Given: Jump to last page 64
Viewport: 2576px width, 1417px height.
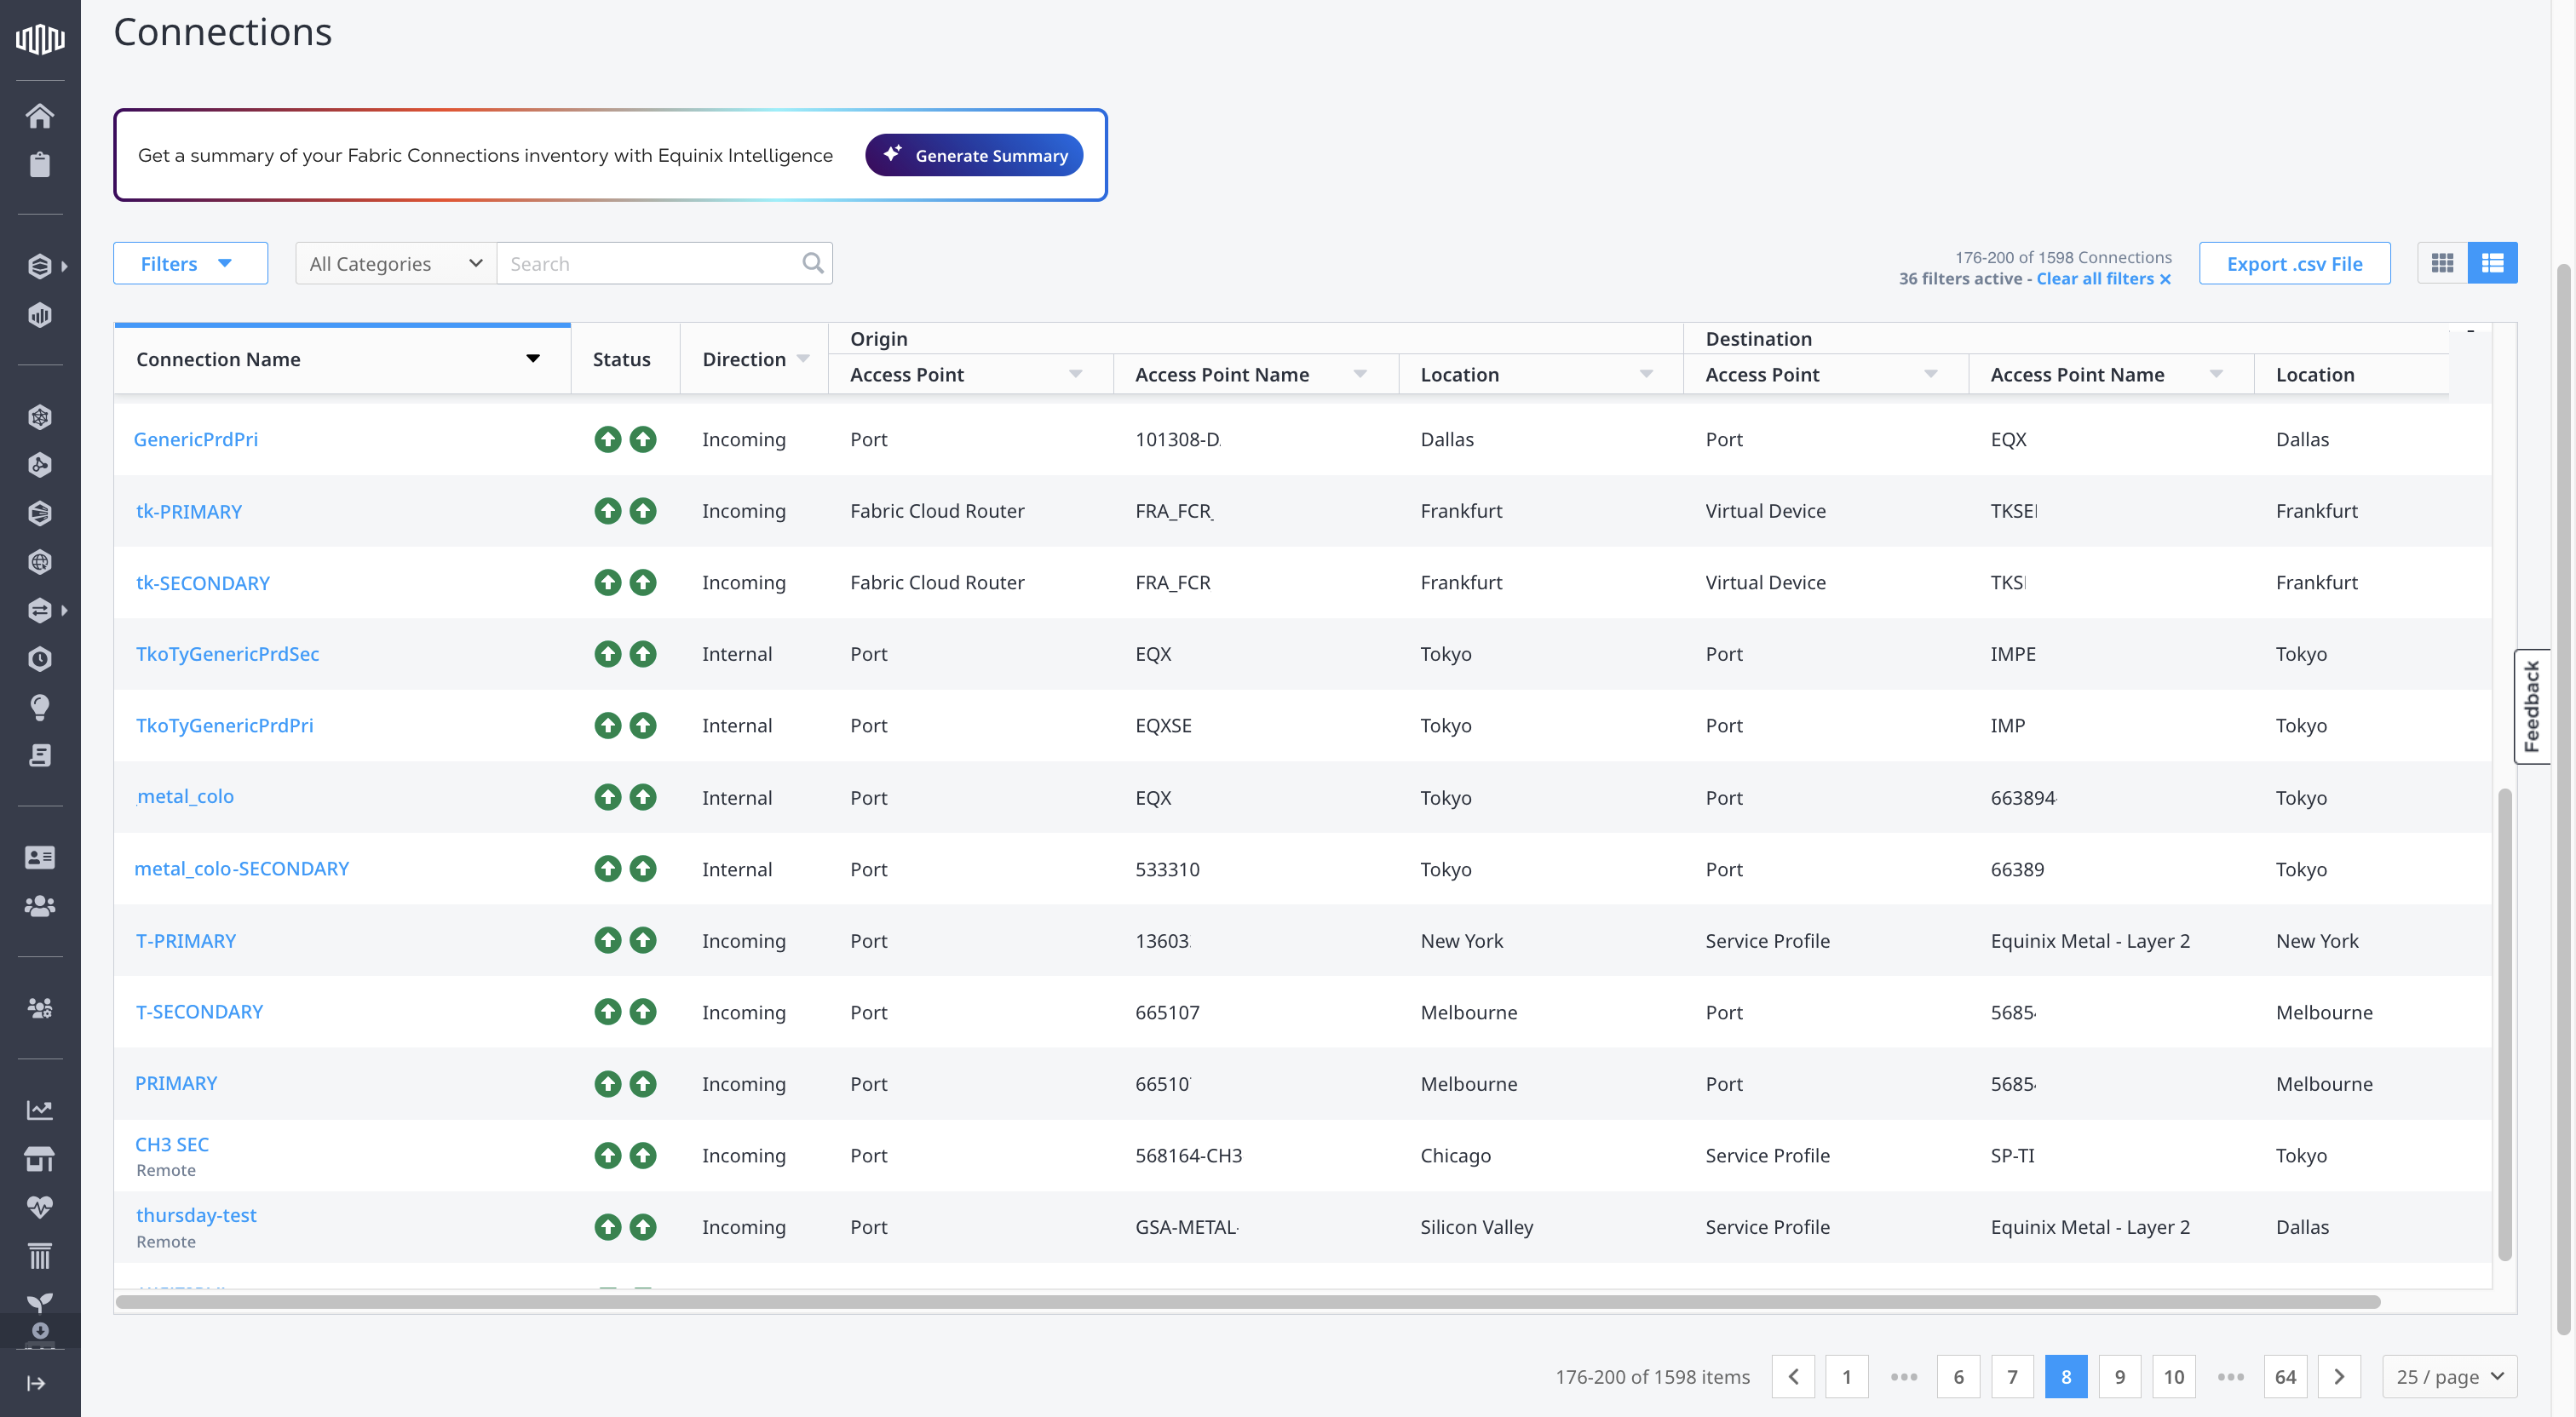Looking at the screenshot, I should click(2285, 1376).
